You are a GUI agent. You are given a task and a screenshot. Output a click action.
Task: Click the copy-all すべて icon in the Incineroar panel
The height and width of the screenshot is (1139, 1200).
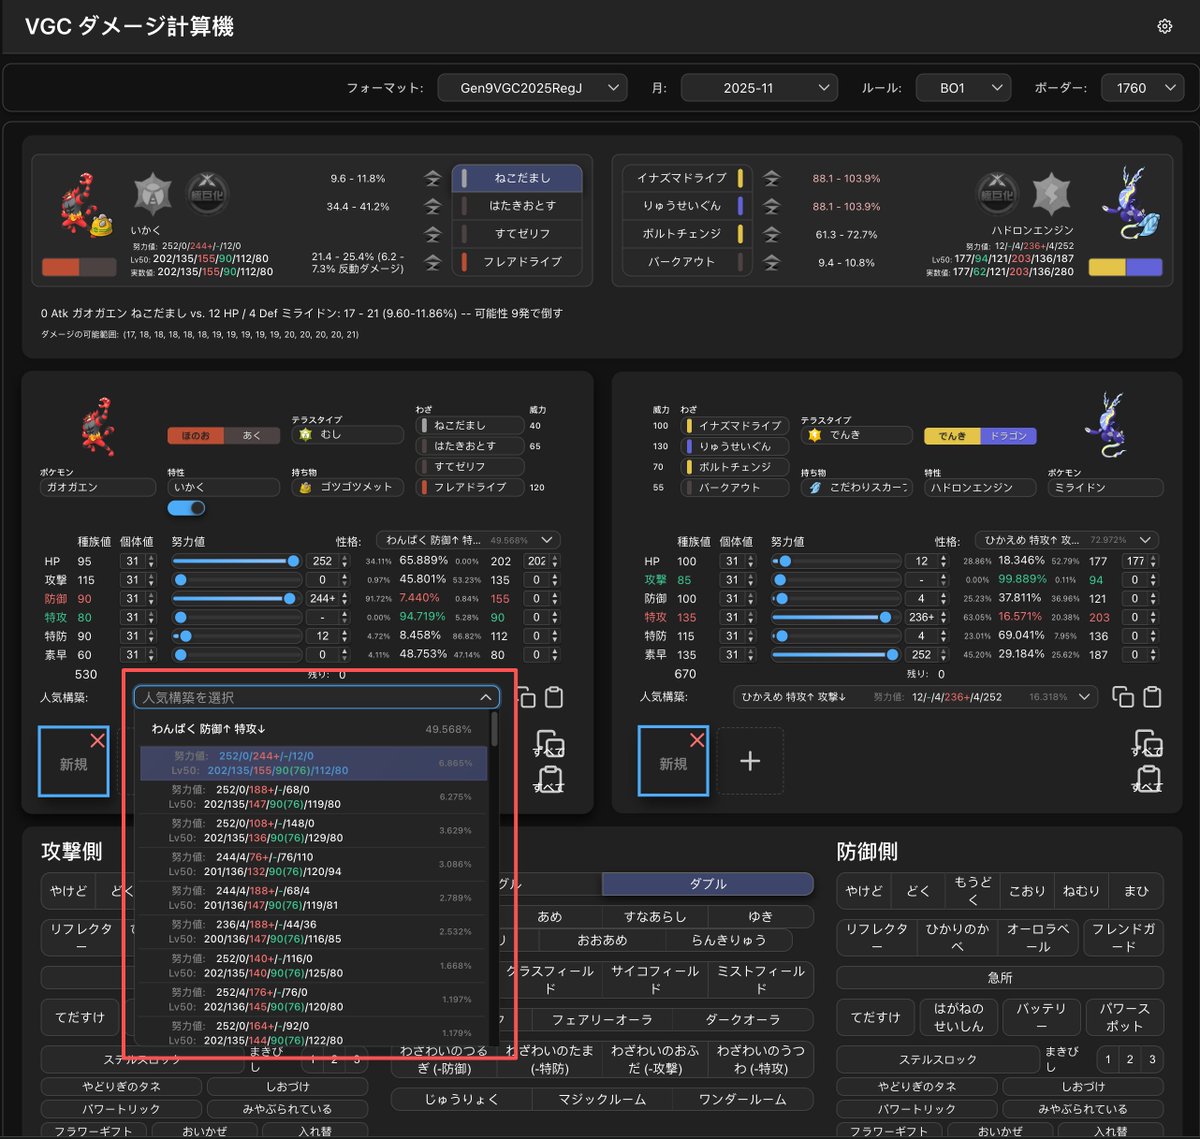pos(549,745)
